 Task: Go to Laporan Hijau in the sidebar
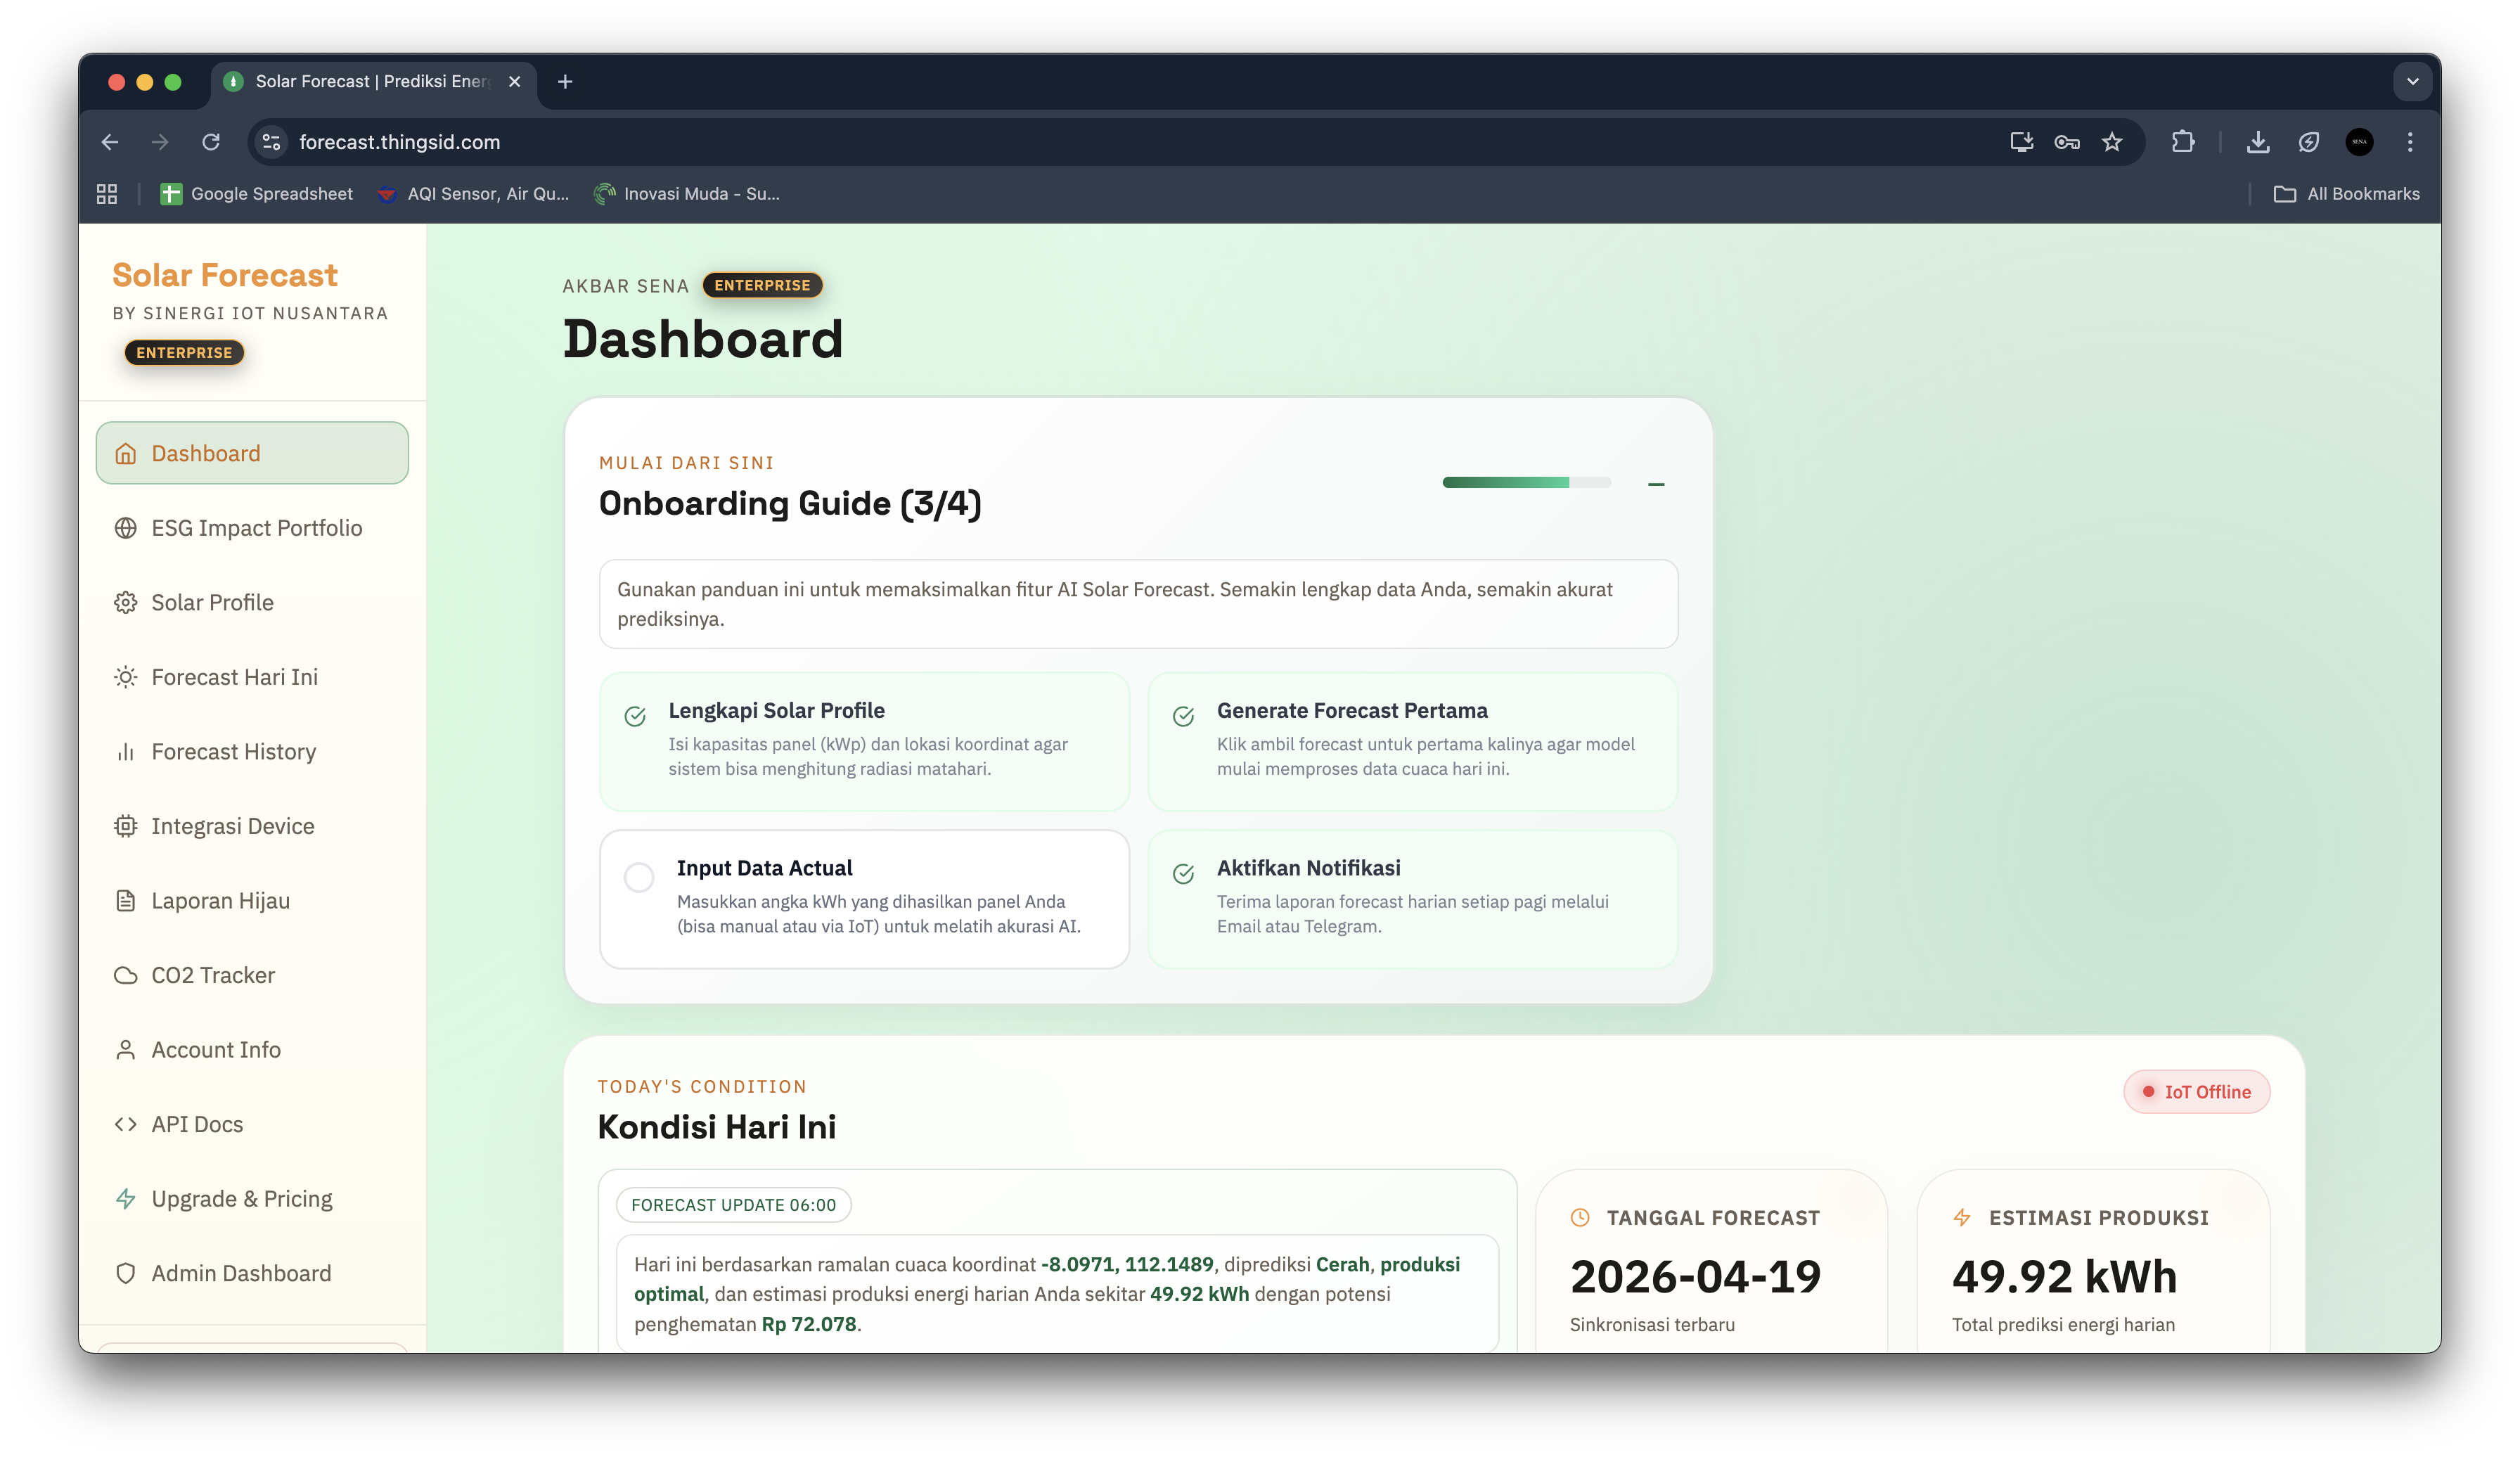[220, 901]
